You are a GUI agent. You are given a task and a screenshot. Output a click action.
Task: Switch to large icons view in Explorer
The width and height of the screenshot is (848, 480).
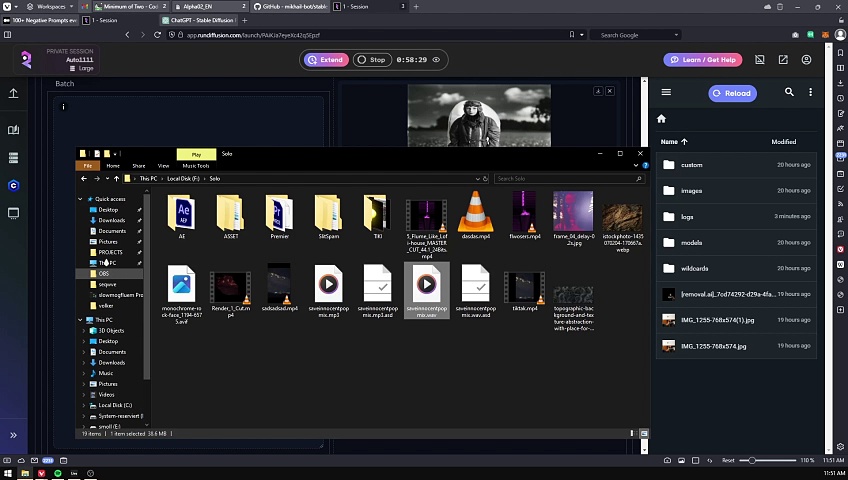click(x=643, y=433)
